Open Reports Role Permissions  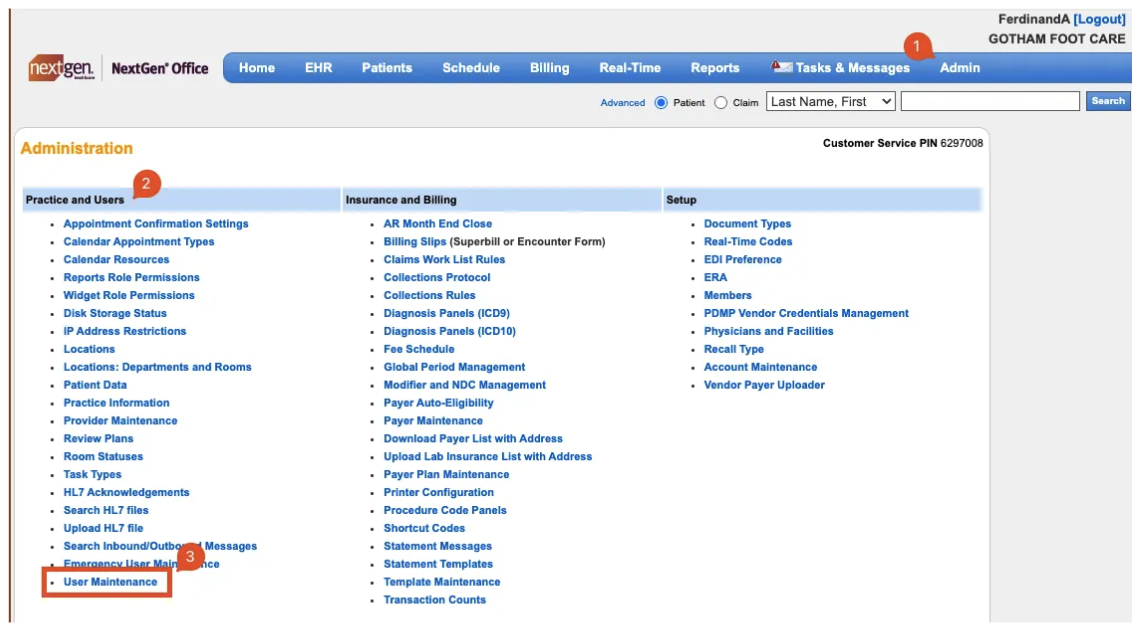[x=132, y=278]
